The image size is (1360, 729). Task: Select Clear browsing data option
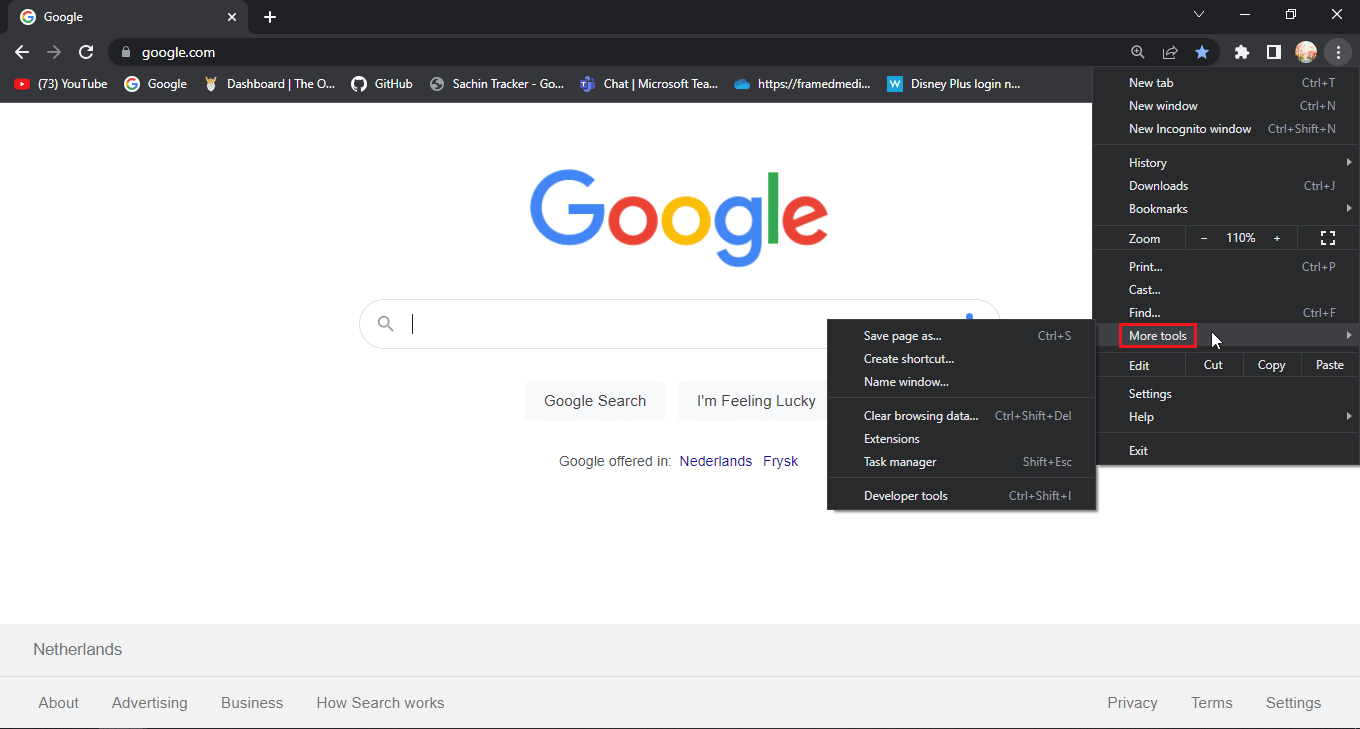pyautogui.click(x=920, y=416)
